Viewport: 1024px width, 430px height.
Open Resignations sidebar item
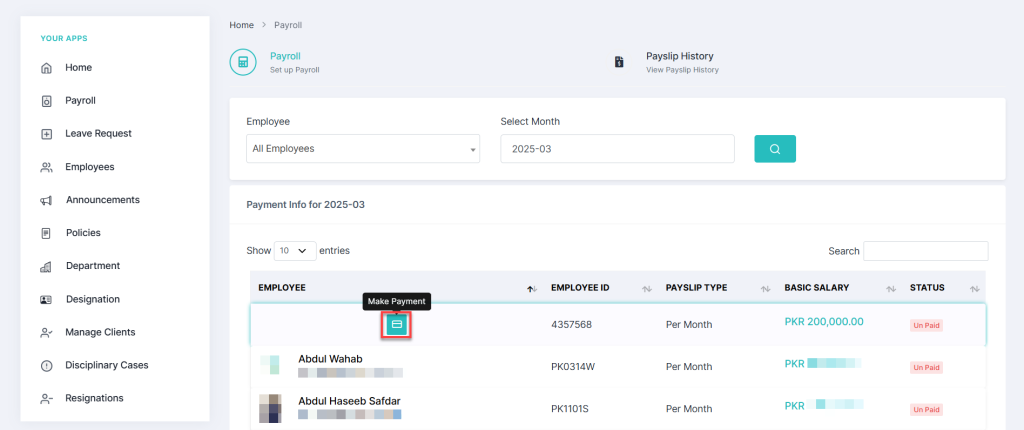[94, 398]
